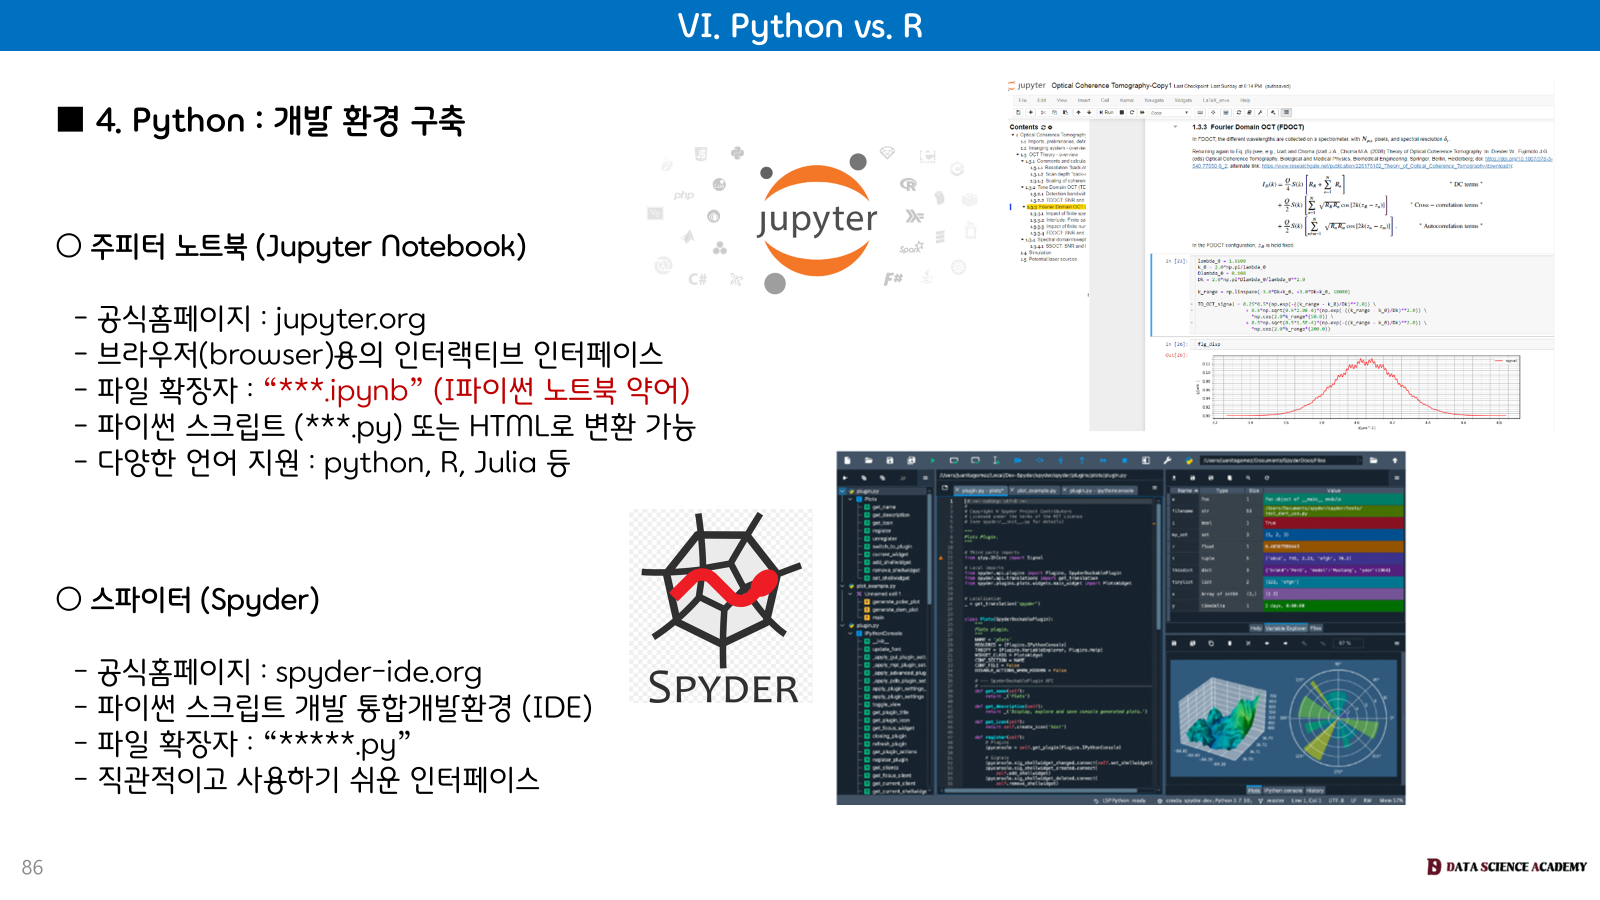Click the polar bar plot in Spyder Plots pane

coord(1338,718)
